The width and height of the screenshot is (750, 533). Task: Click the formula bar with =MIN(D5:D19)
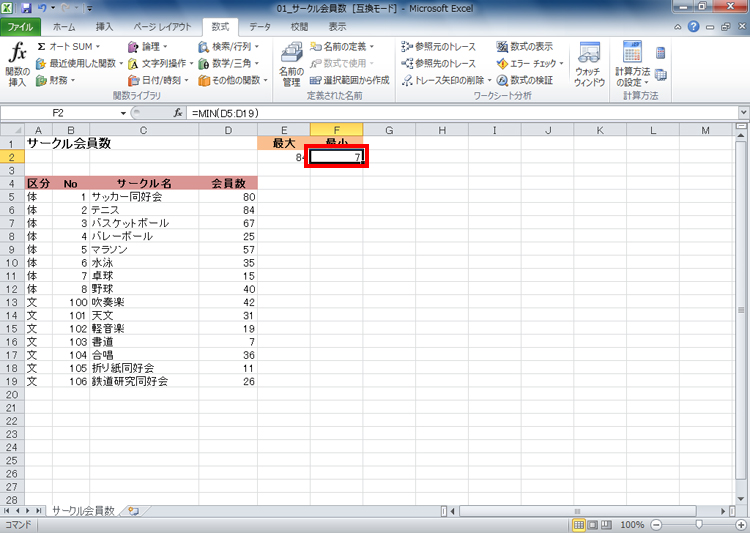462,113
